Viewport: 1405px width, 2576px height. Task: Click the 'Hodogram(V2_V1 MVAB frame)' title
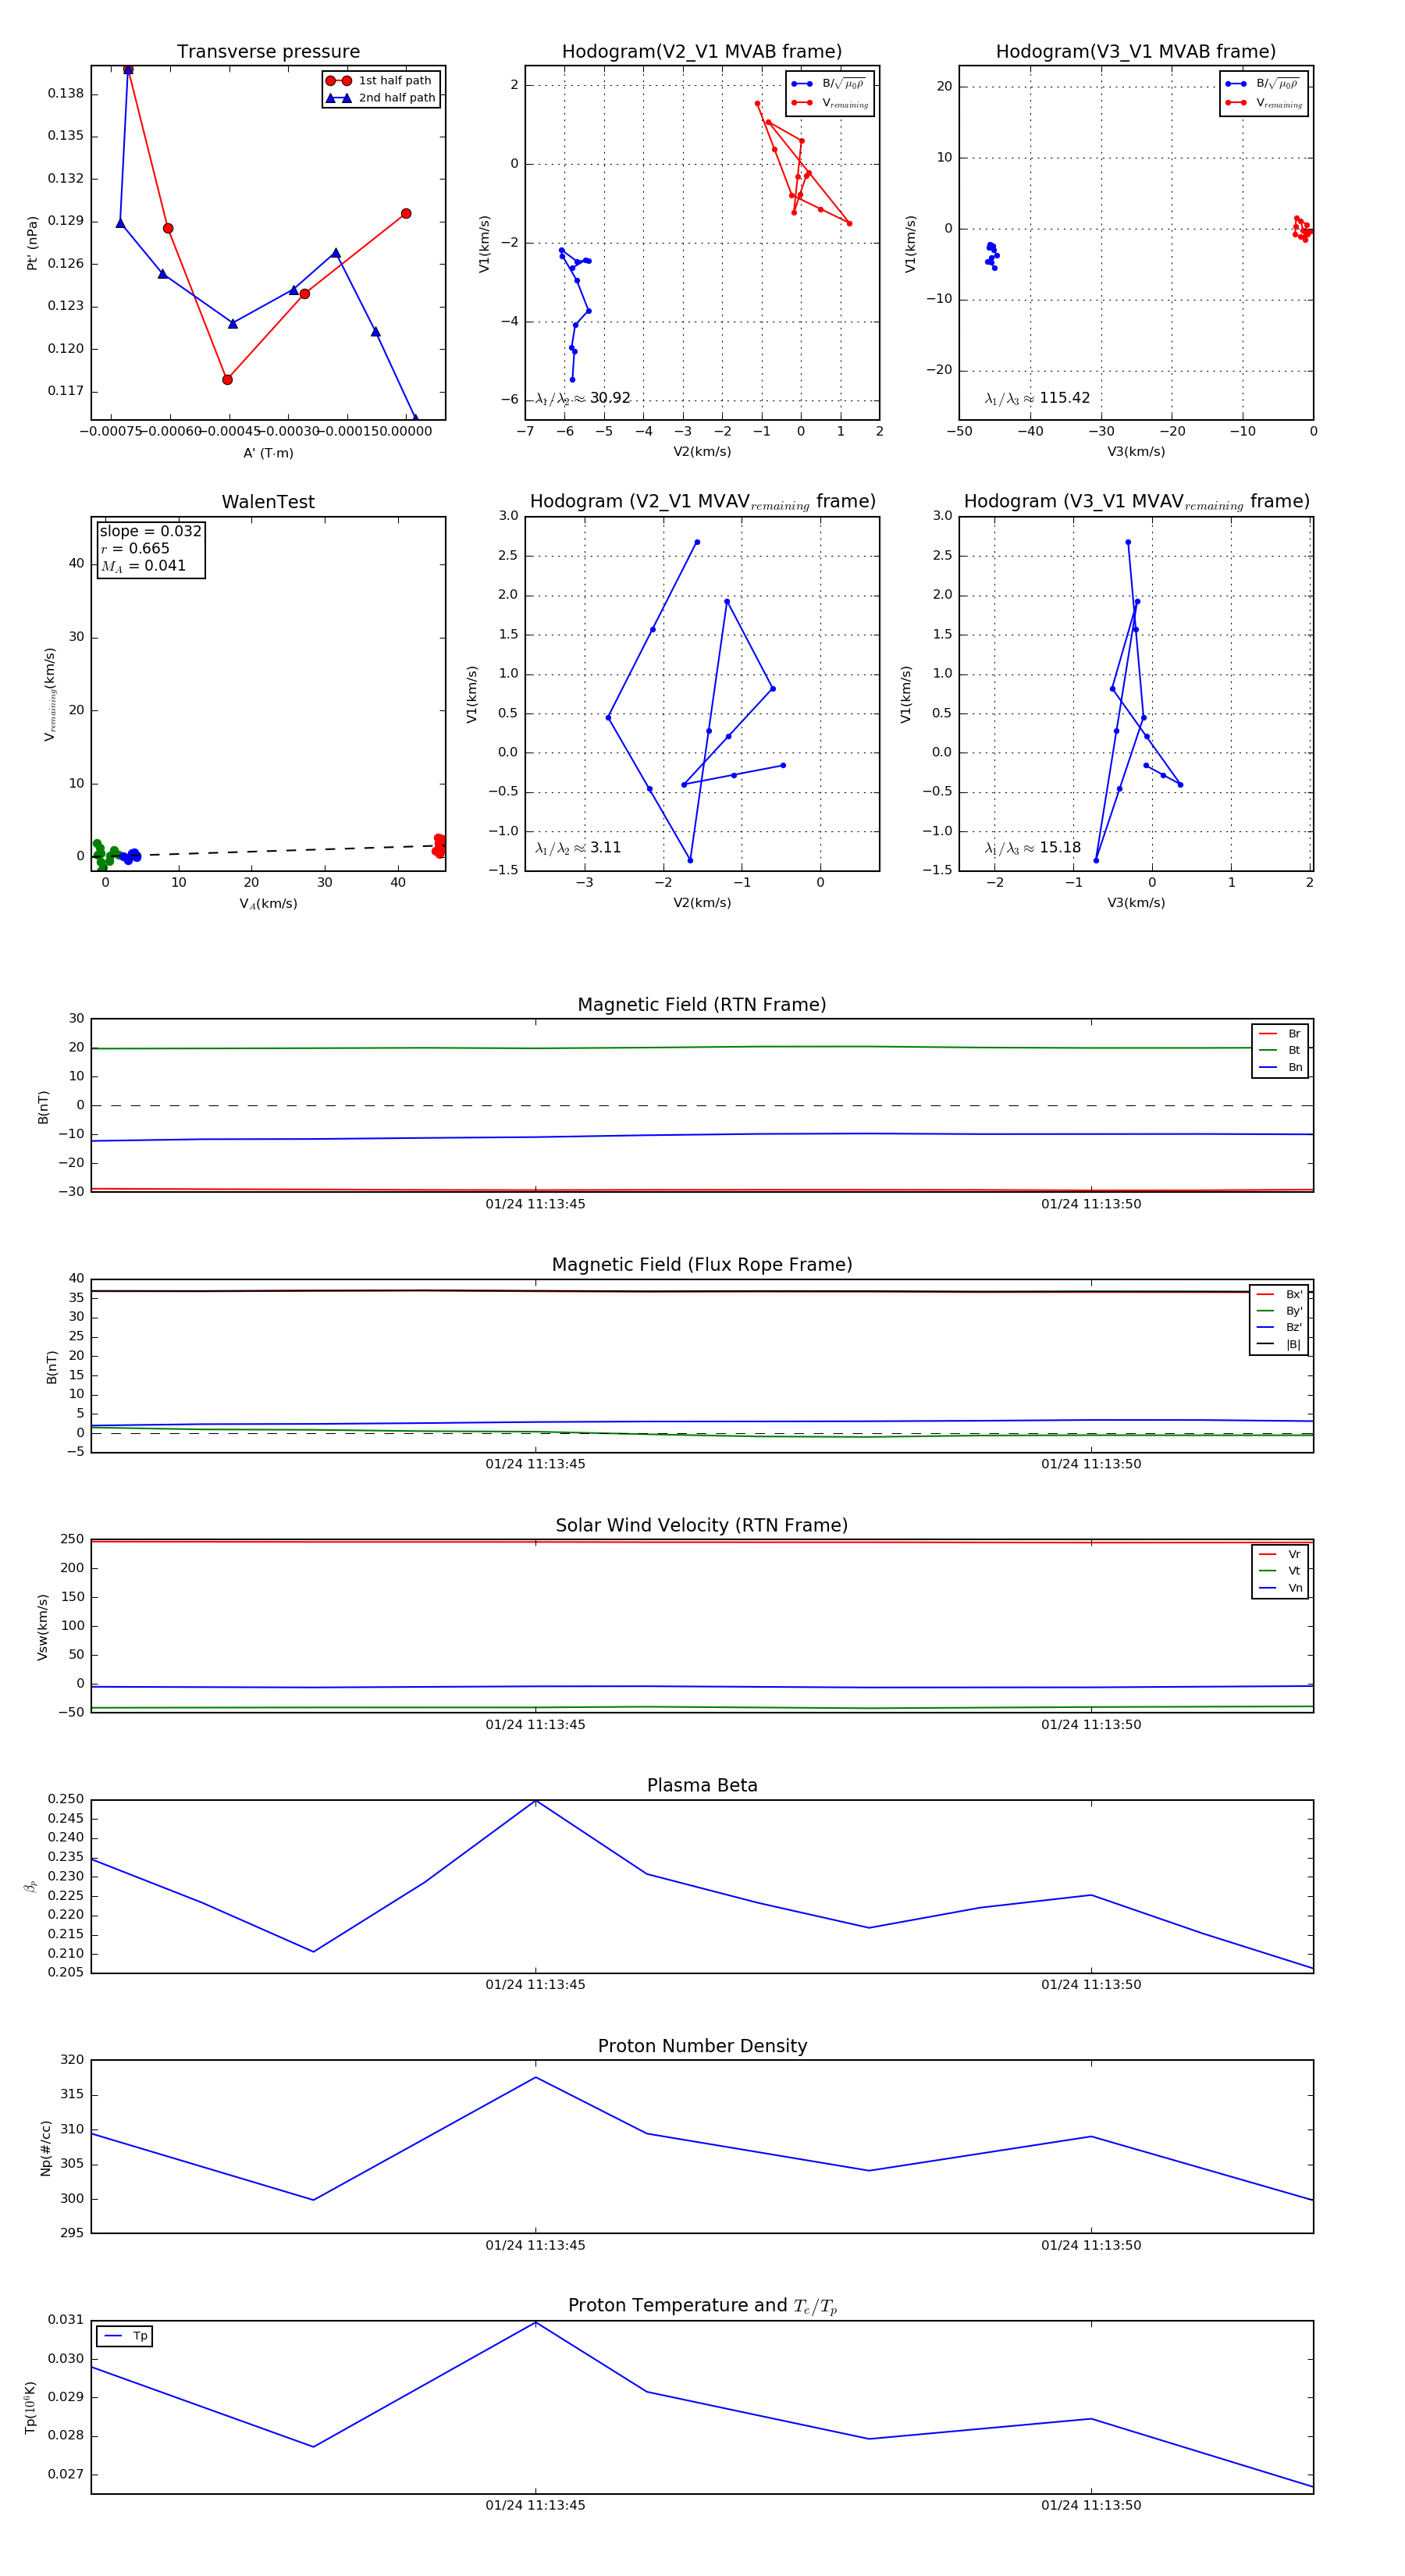coord(702,52)
